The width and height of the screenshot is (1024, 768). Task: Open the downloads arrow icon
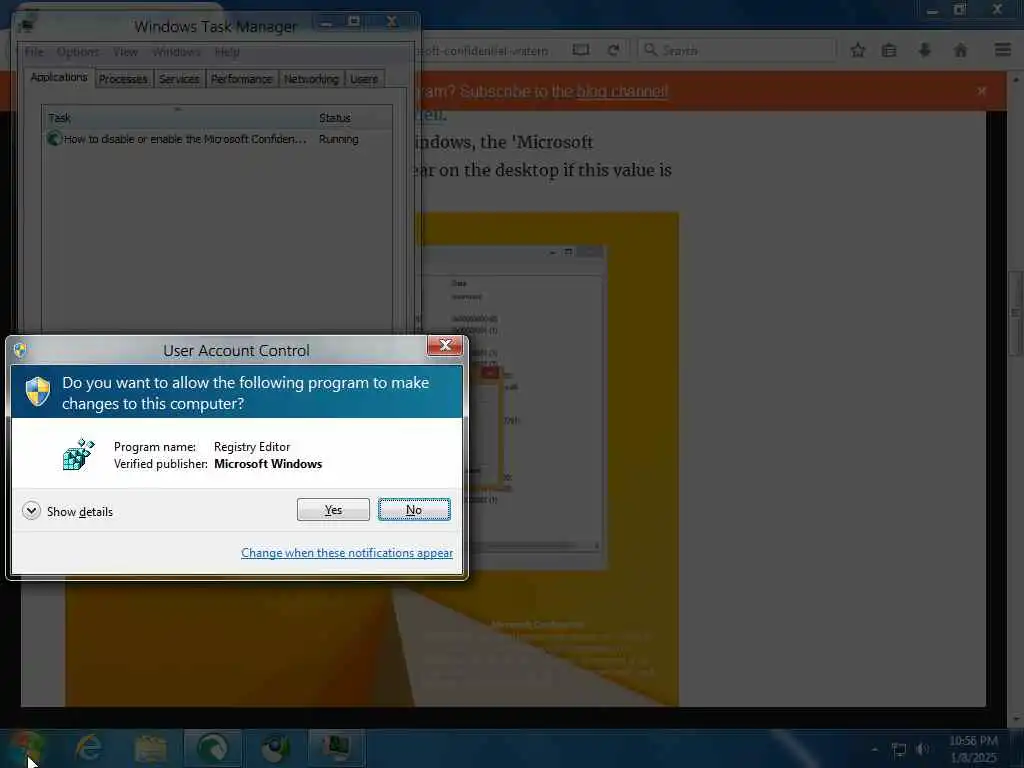[925, 50]
